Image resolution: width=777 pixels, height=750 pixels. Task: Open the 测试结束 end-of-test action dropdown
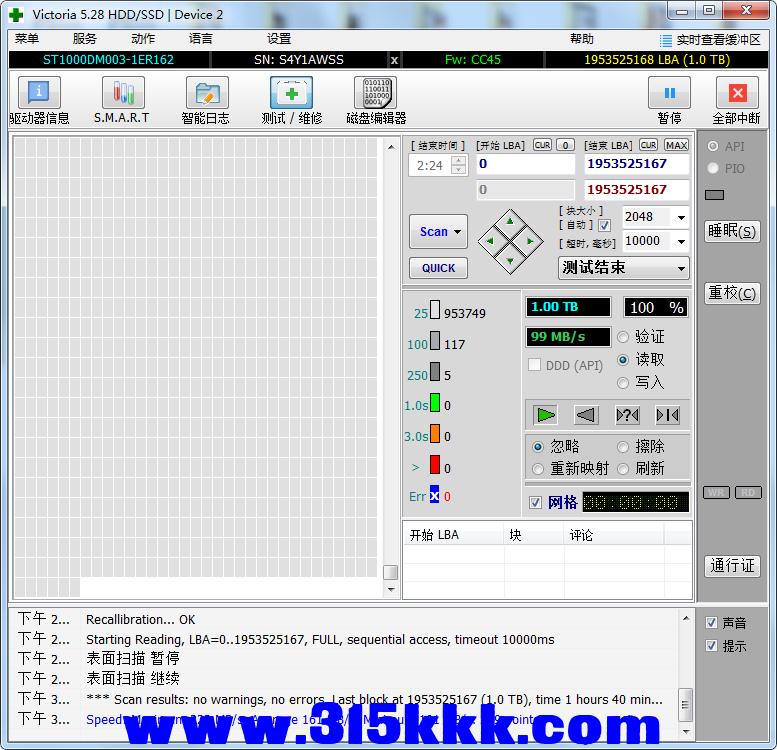click(681, 268)
